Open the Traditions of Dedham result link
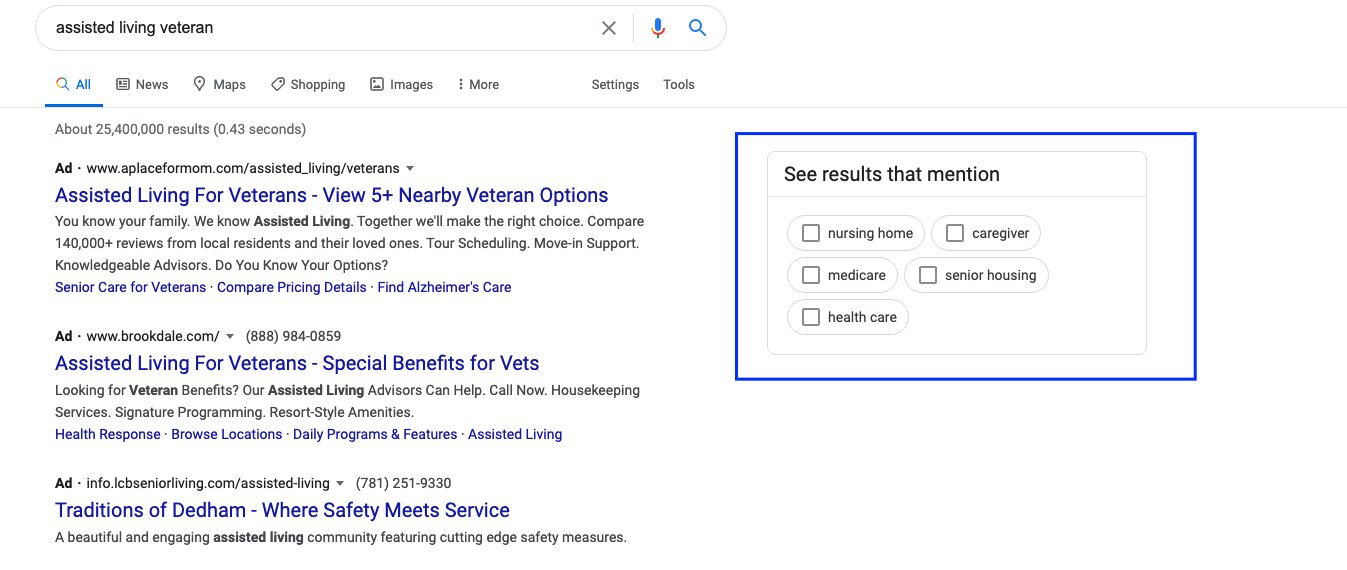 (x=282, y=510)
